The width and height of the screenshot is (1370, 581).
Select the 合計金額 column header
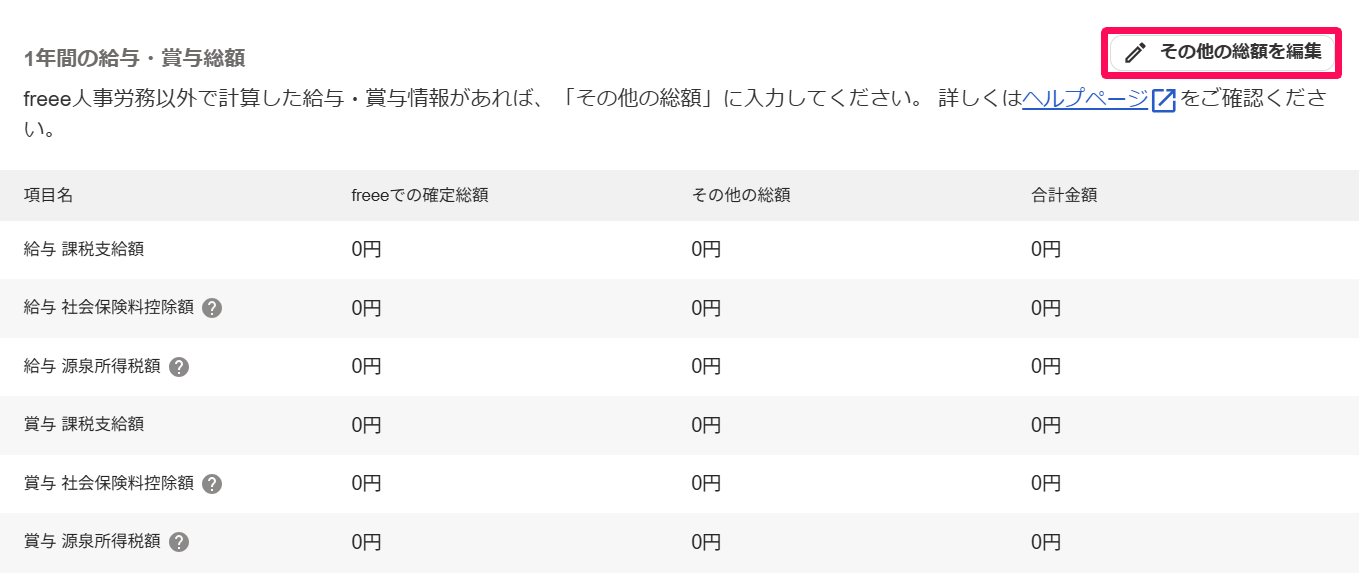point(1064,196)
